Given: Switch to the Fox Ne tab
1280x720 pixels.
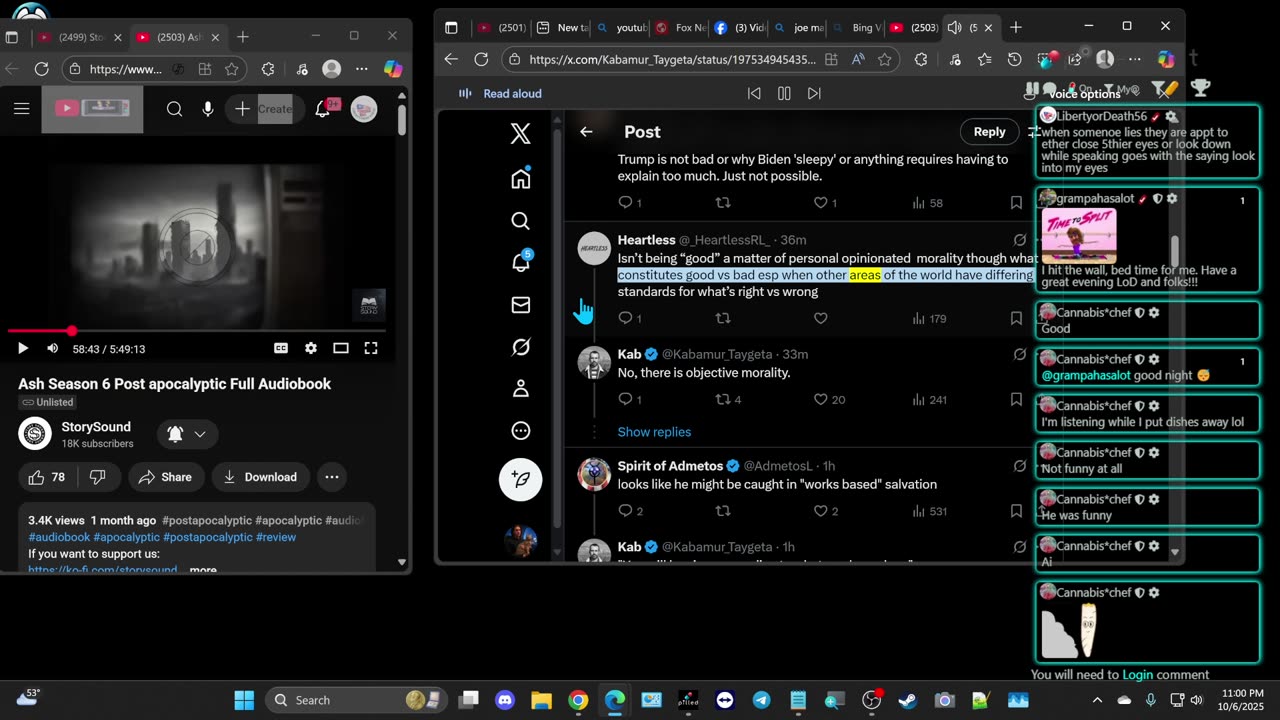Looking at the screenshot, I should pyautogui.click(x=678, y=27).
